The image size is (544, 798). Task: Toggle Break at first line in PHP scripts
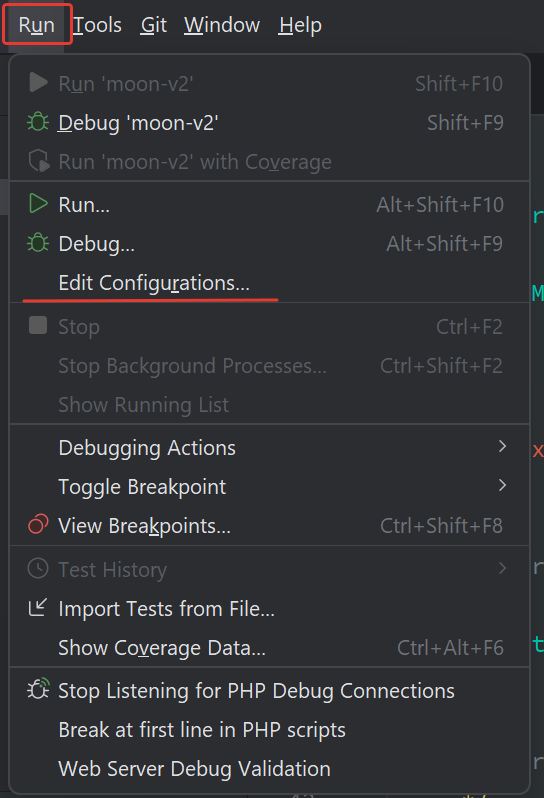270,730
